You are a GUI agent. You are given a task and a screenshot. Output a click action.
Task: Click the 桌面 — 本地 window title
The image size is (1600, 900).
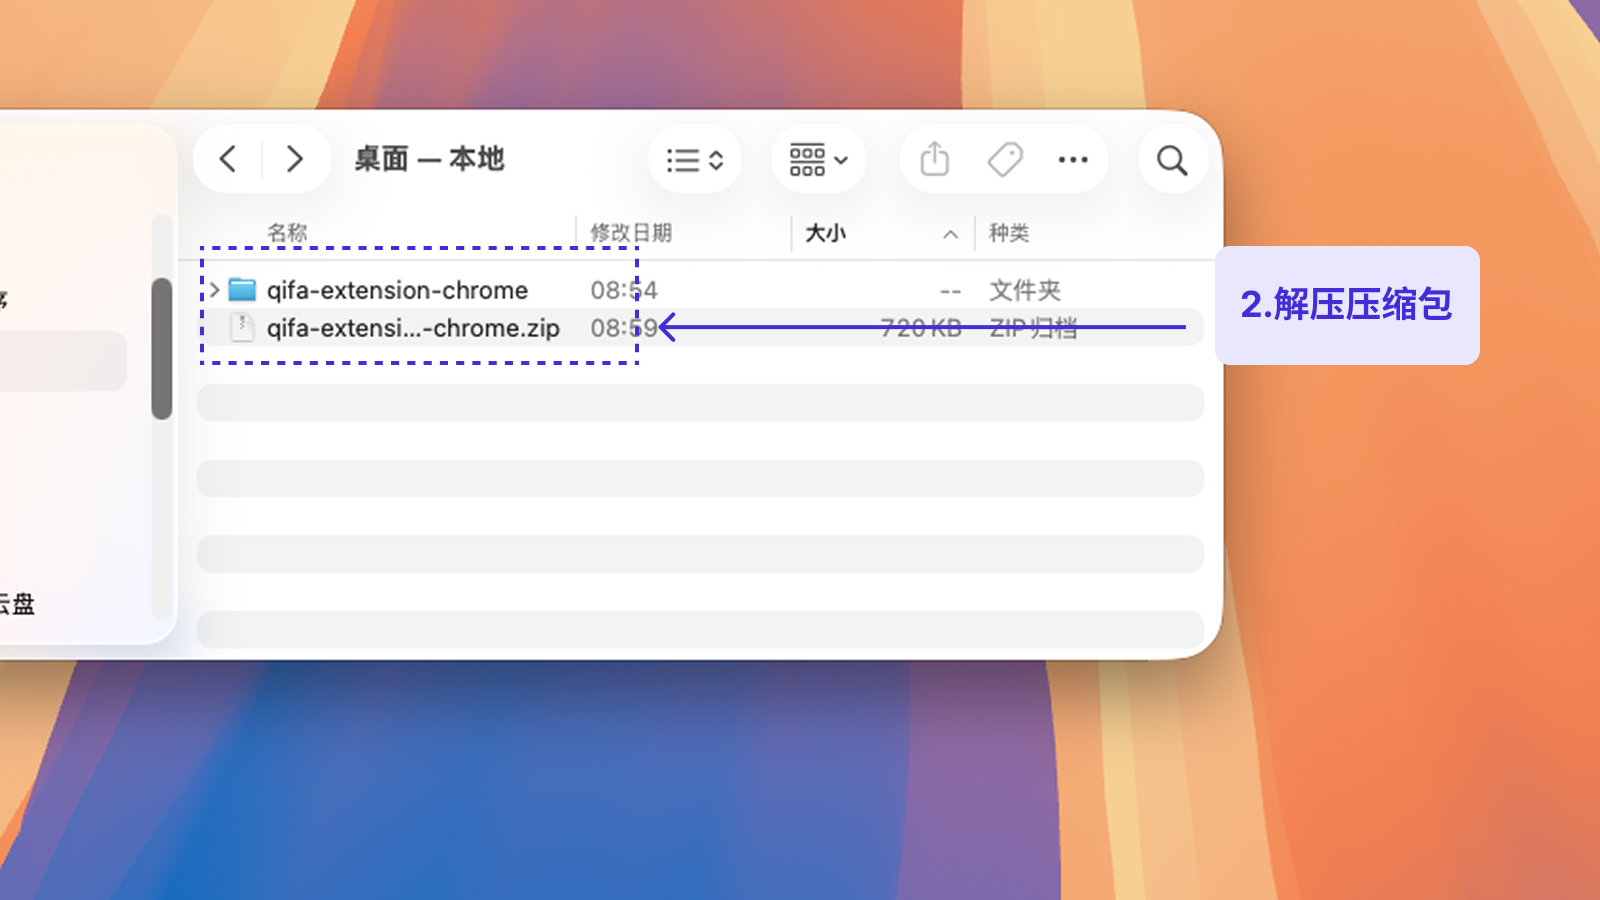429,159
